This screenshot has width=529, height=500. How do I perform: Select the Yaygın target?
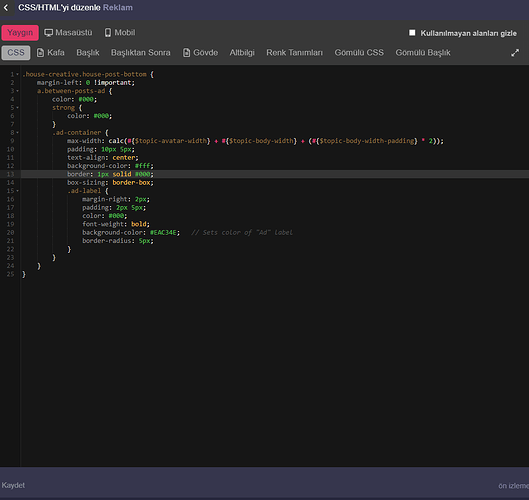pyautogui.click(x=20, y=33)
